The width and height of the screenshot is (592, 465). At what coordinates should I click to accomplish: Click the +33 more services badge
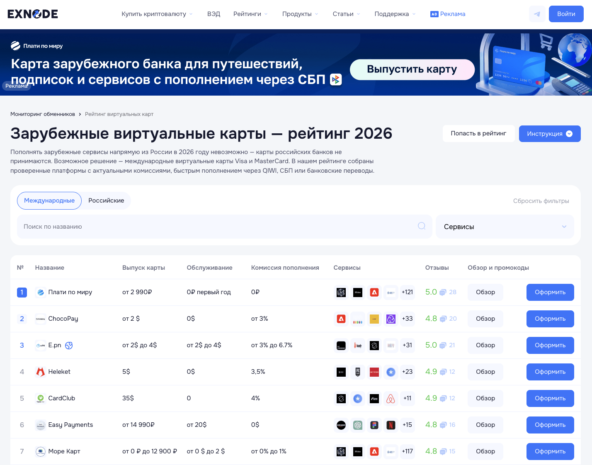tap(407, 319)
